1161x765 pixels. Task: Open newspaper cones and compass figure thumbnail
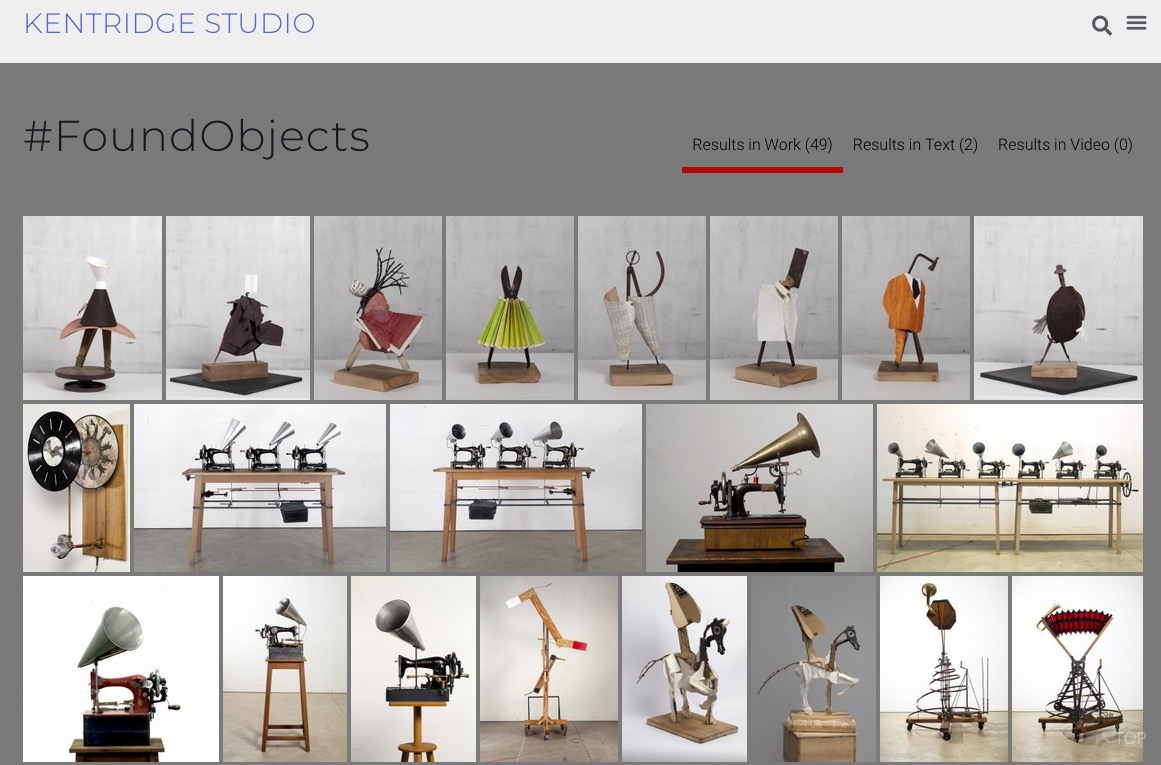pyautogui.click(x=641, y=308)
